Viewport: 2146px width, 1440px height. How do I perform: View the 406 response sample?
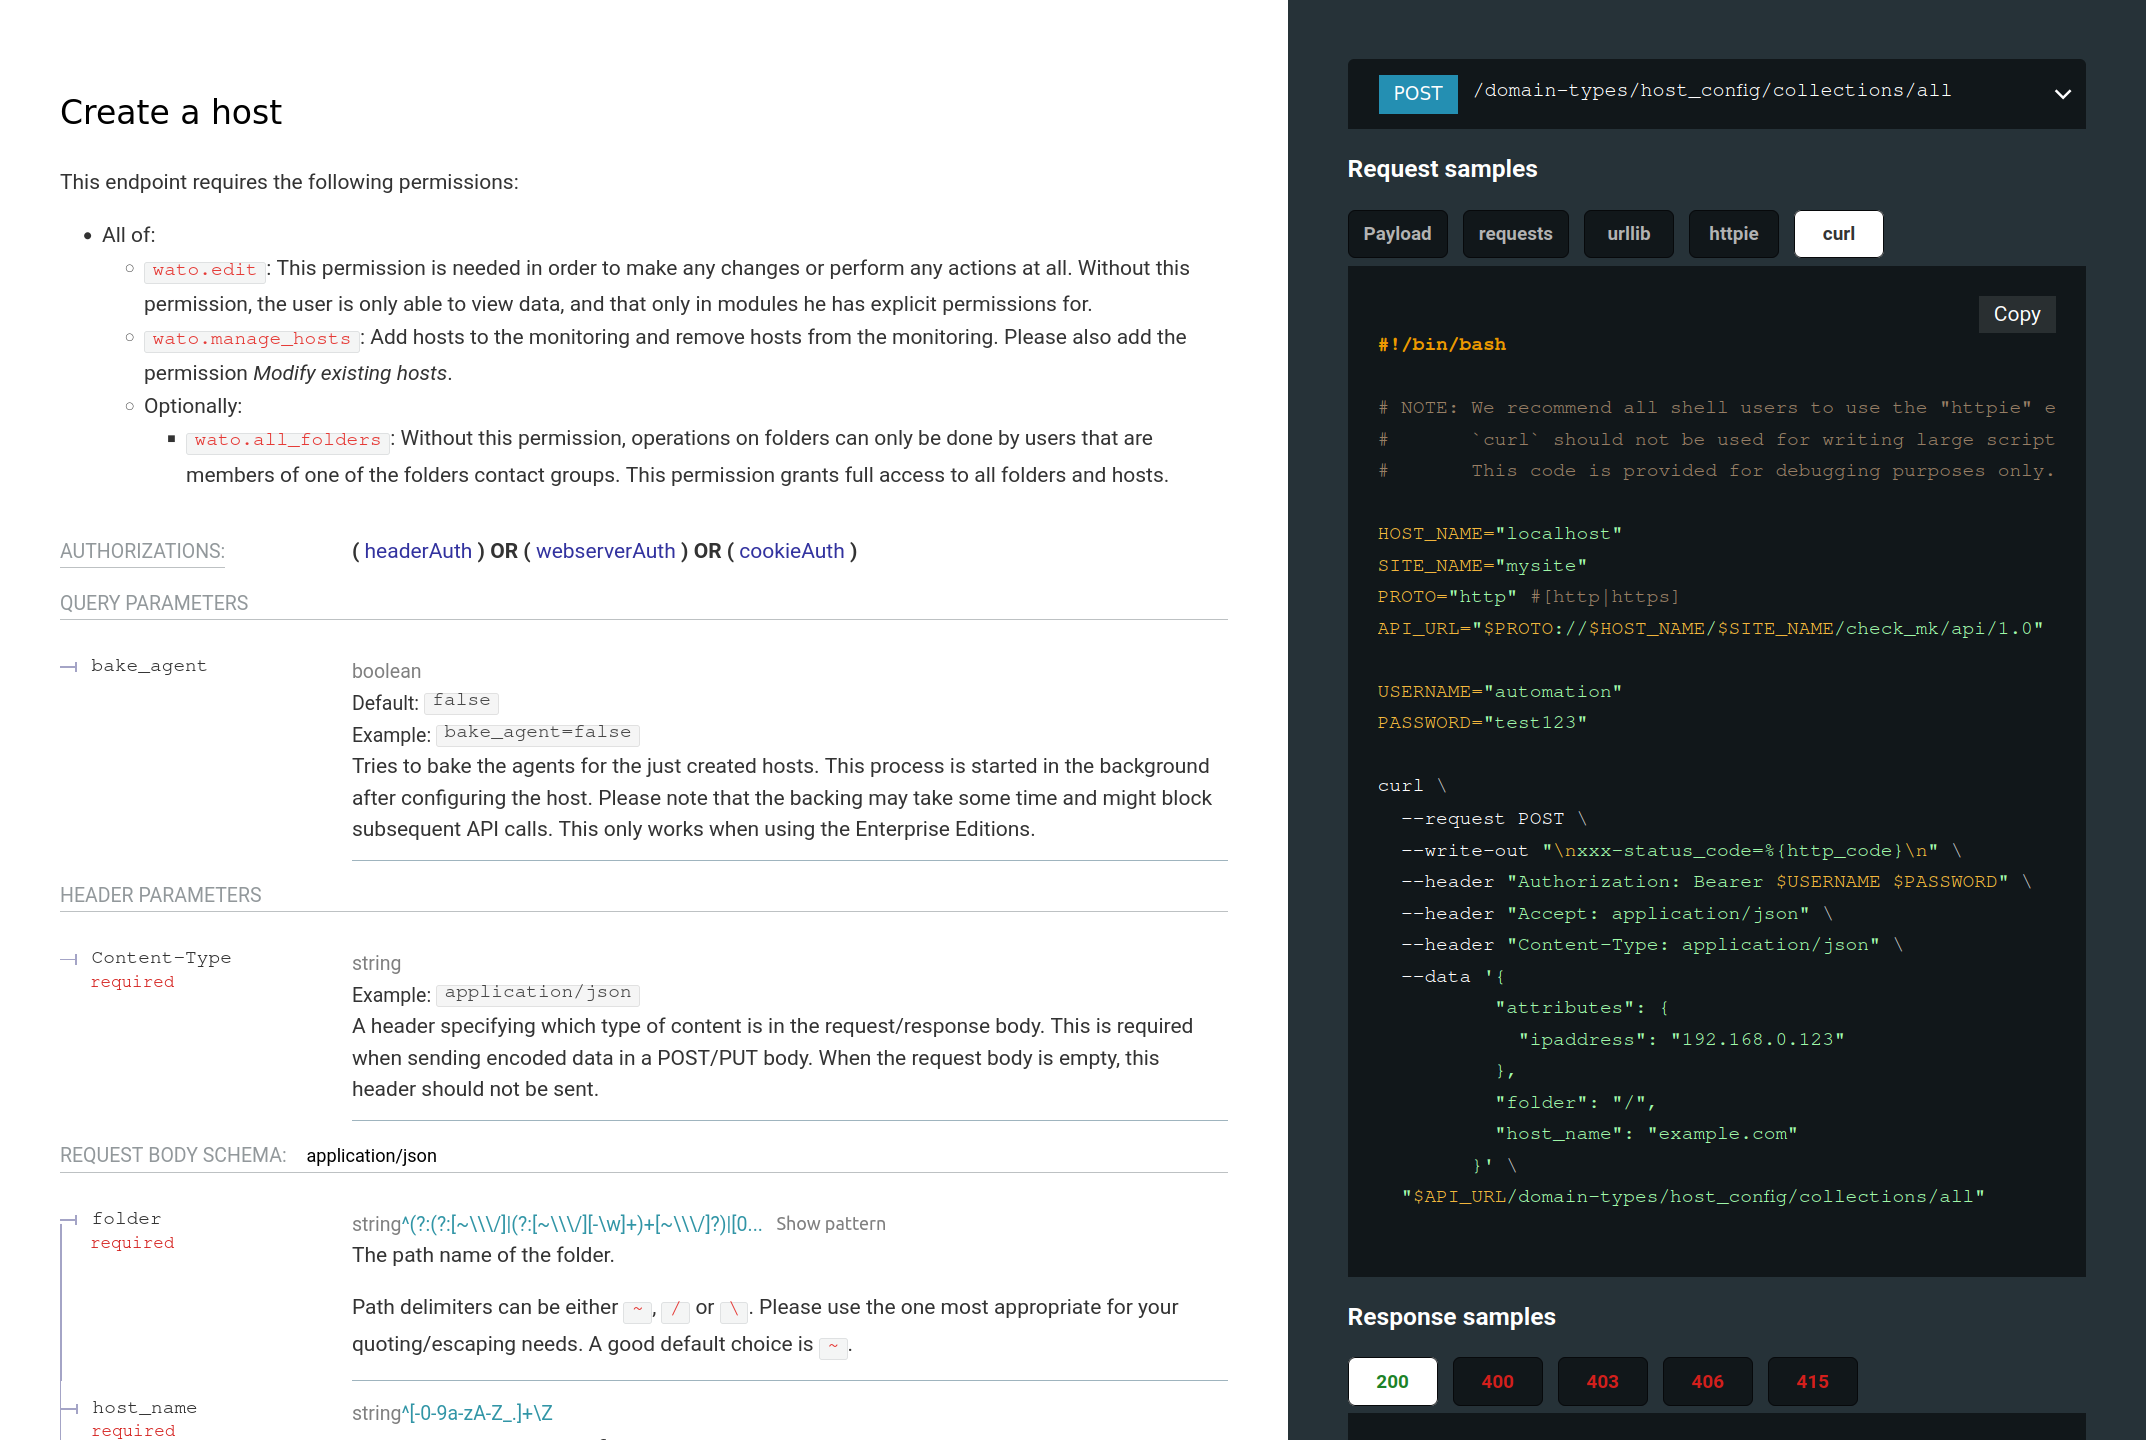click(1708, 1381)
